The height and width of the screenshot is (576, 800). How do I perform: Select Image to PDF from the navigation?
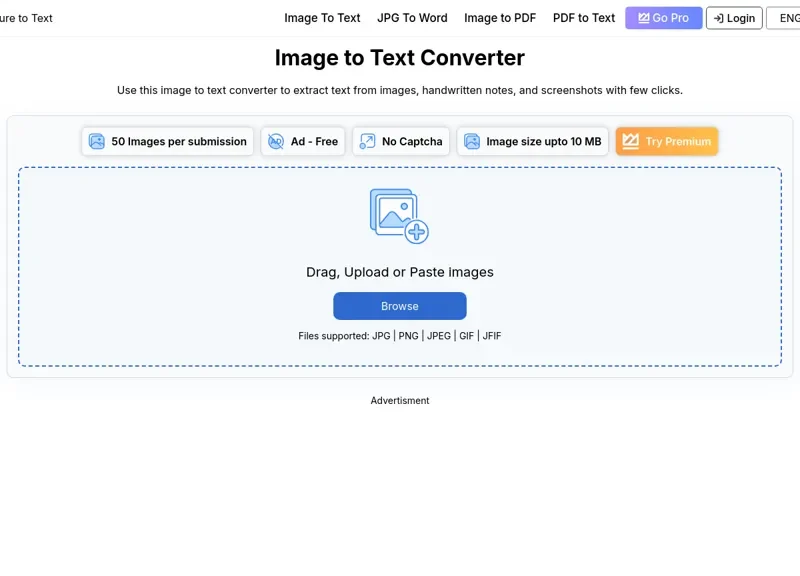click(x=499, y=17)
